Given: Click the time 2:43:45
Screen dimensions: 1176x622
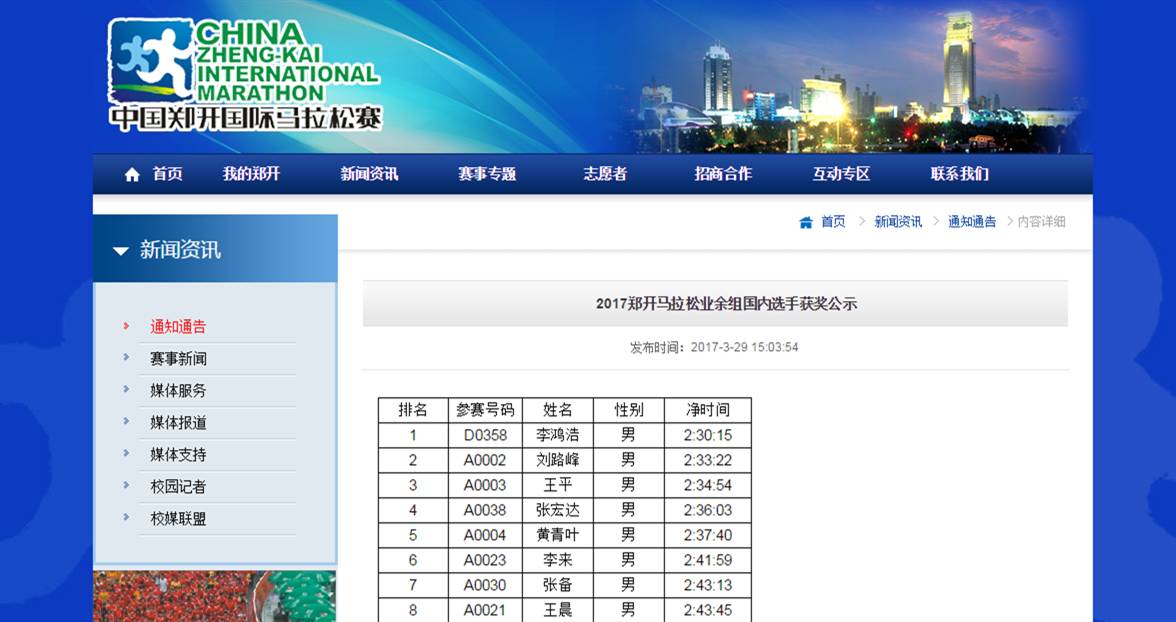Looking at the screenshot, I should (708, 610).
